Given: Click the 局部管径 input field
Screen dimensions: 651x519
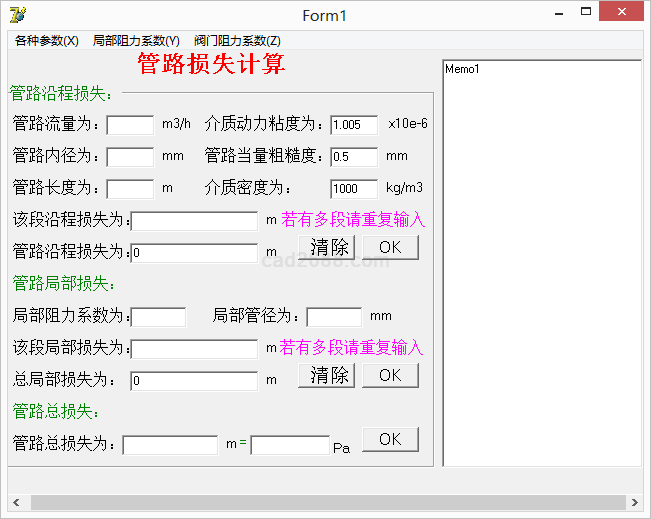Looking at the screenshot, I should pyautogui.click(x=334, y=317).
